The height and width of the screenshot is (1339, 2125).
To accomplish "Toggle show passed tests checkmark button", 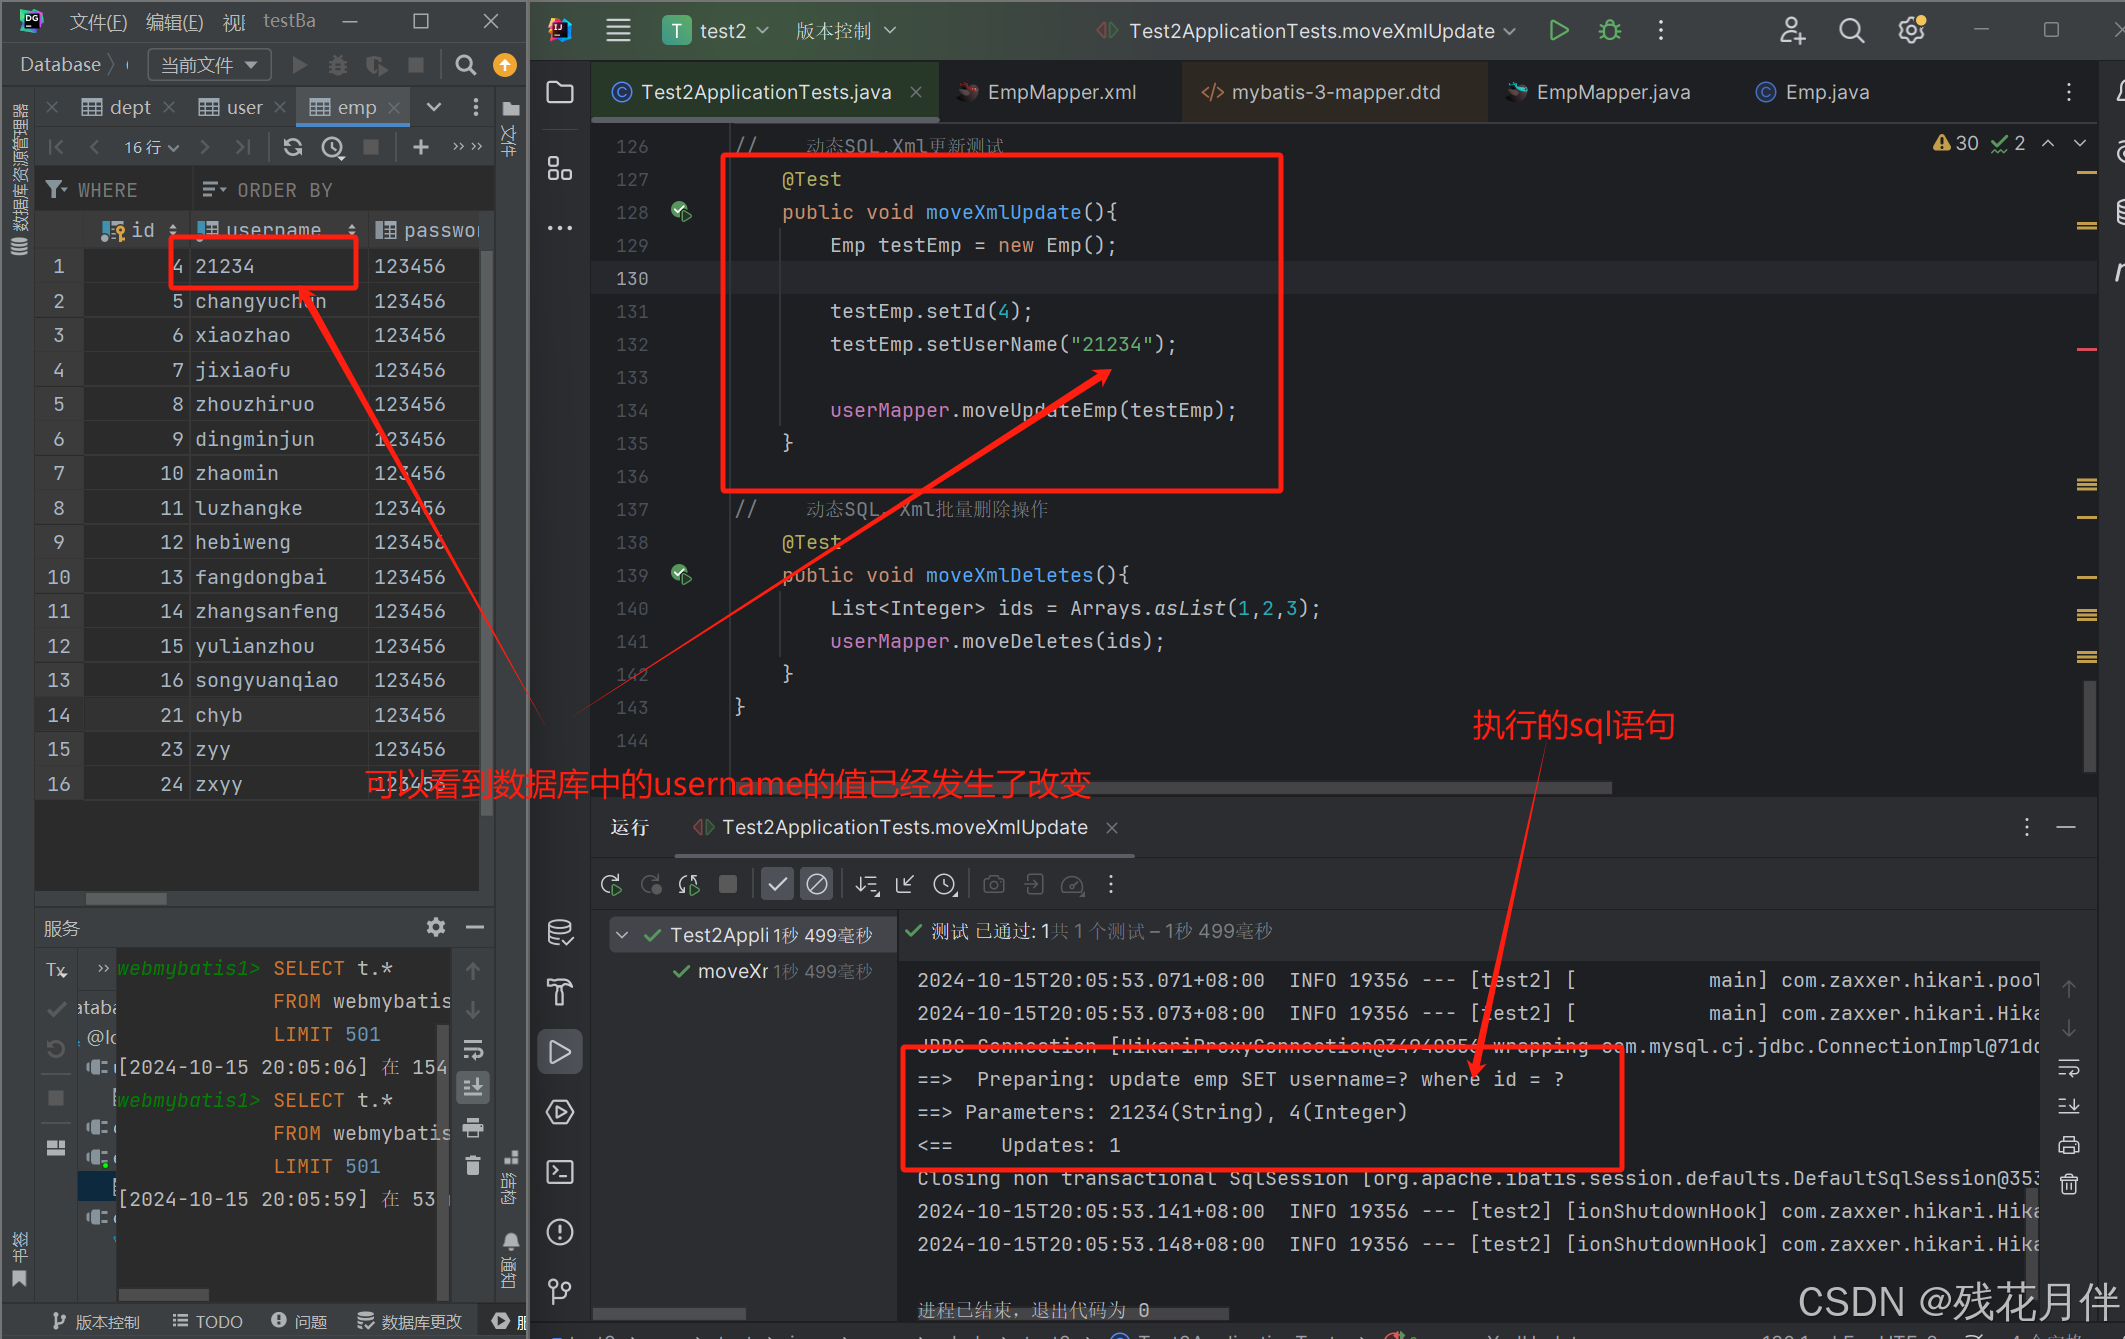I will point(777,884).
